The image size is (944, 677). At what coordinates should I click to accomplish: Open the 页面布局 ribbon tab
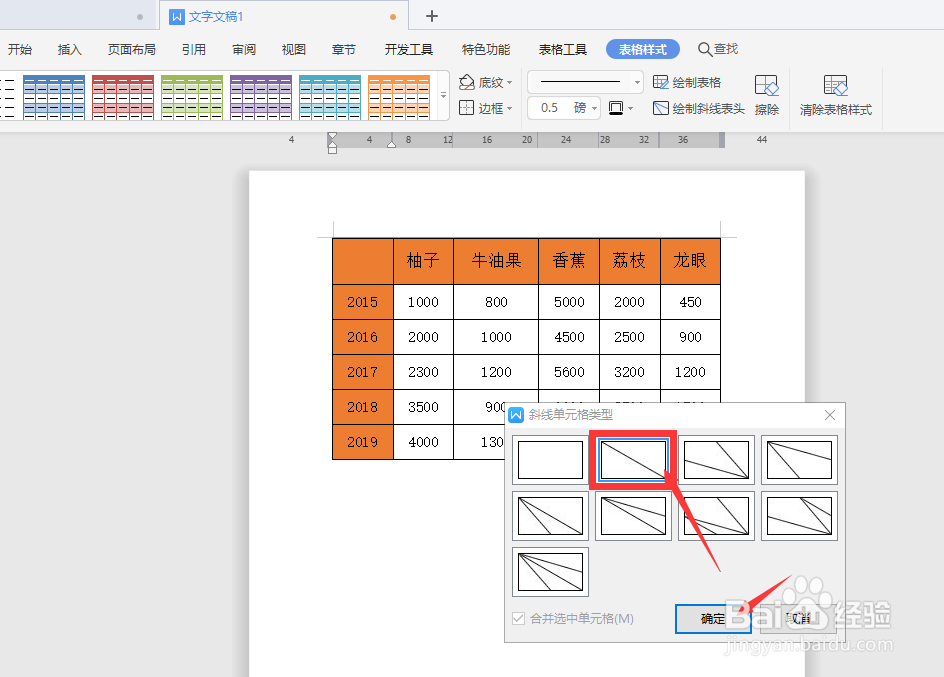pos(131,49)
